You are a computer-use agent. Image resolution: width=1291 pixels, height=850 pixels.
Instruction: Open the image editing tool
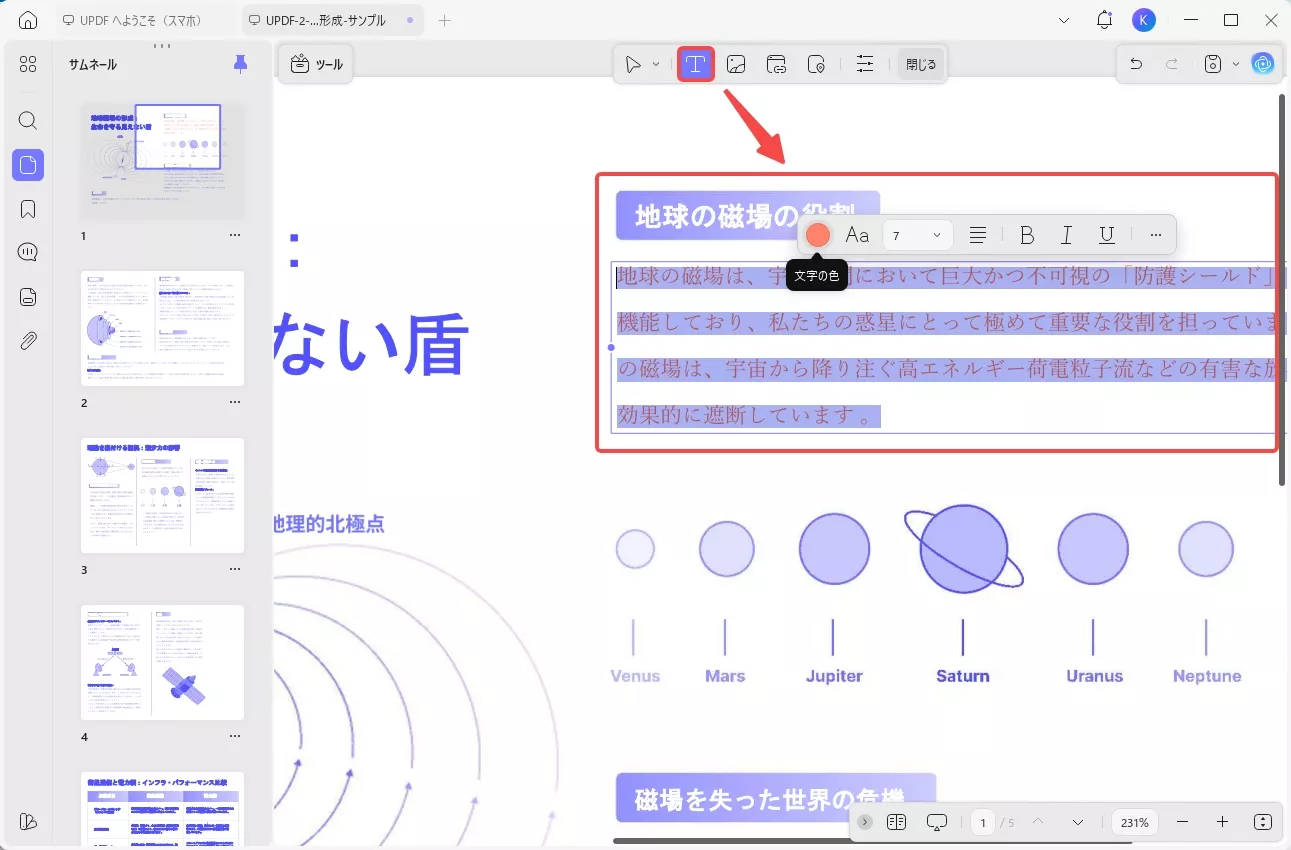(x=737, y=63)
